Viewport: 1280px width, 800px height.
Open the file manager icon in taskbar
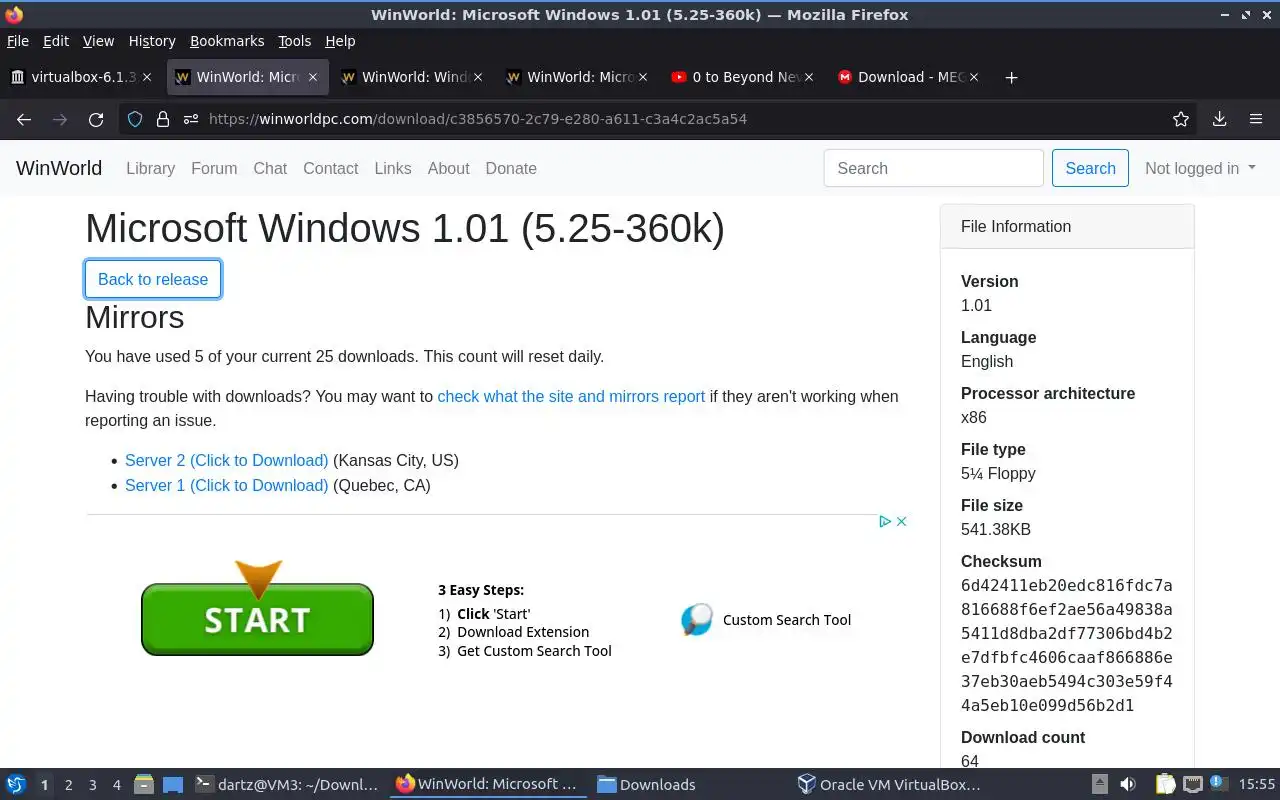click(143, 785)
